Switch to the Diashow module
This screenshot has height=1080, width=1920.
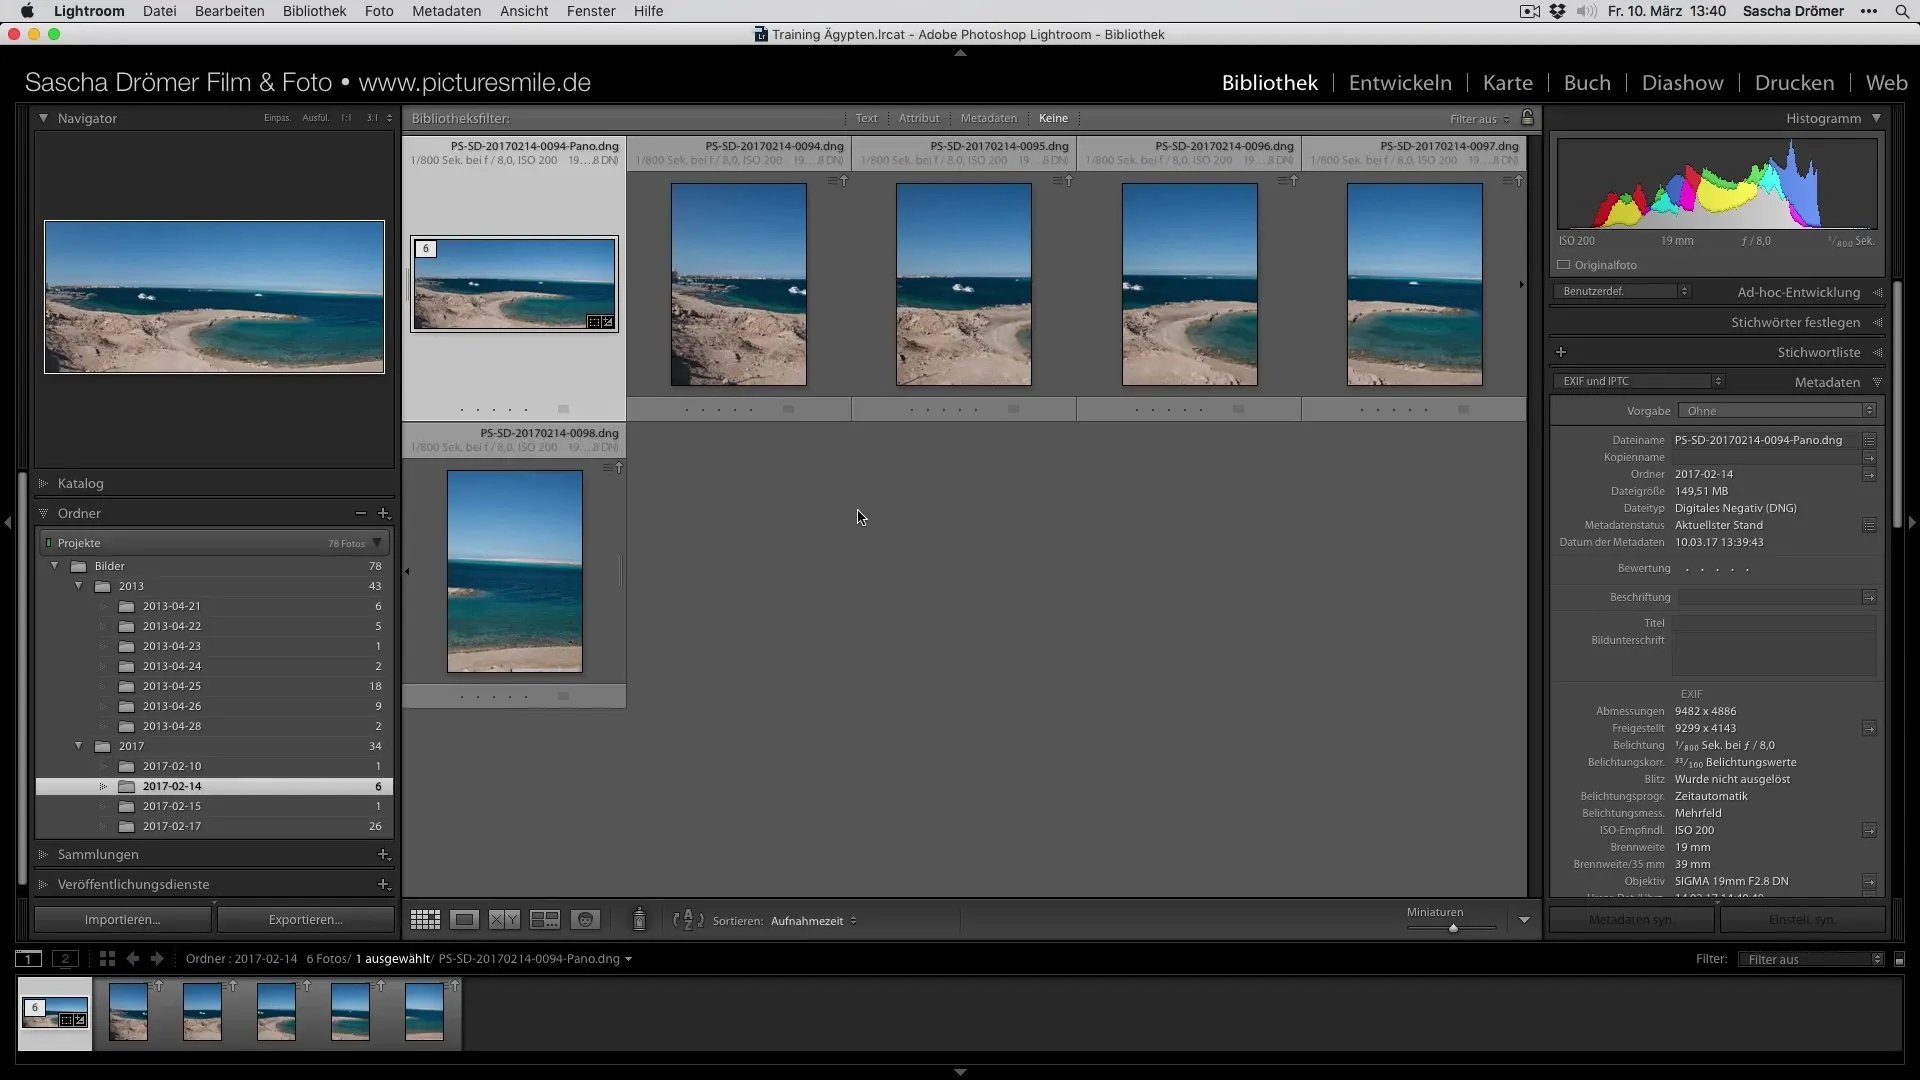pos(1682,82)
